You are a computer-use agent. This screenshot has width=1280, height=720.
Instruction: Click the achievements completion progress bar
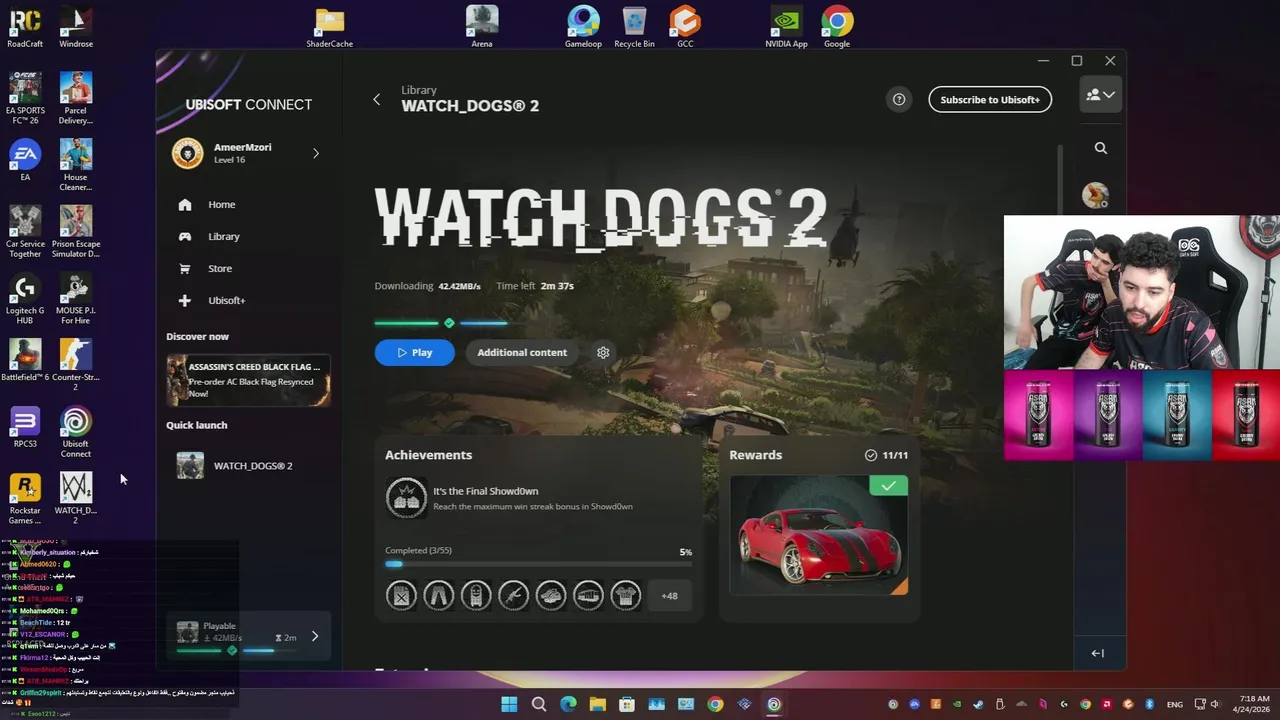click(538, 564)
